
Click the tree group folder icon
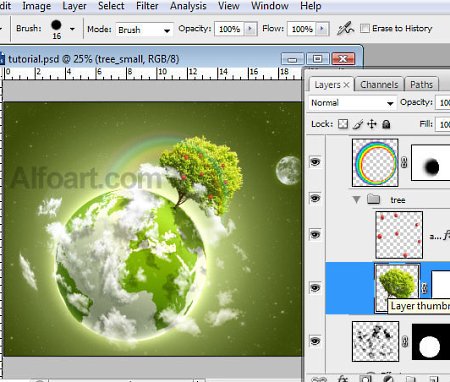click(373, 199)
